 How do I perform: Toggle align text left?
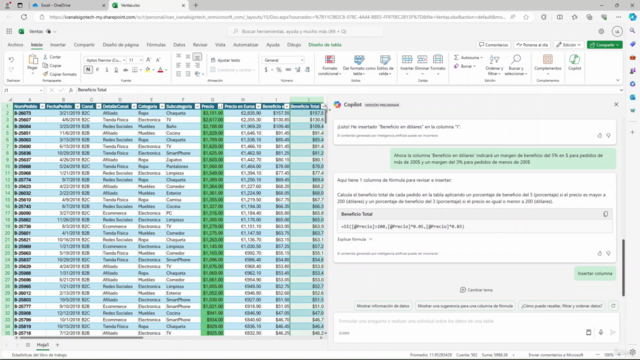point(178,65)
